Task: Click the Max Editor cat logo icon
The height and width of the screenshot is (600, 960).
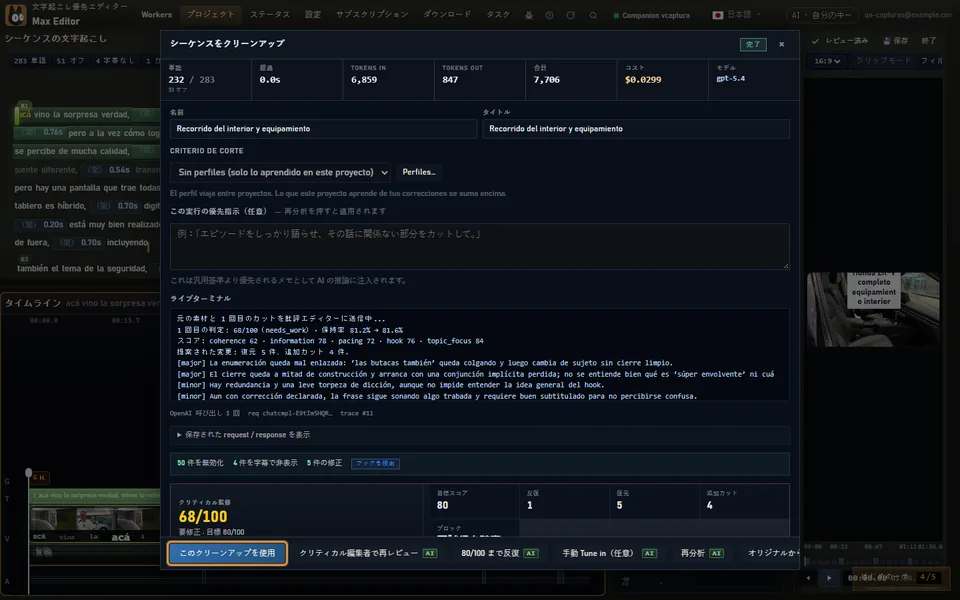Action: [15, 15]
